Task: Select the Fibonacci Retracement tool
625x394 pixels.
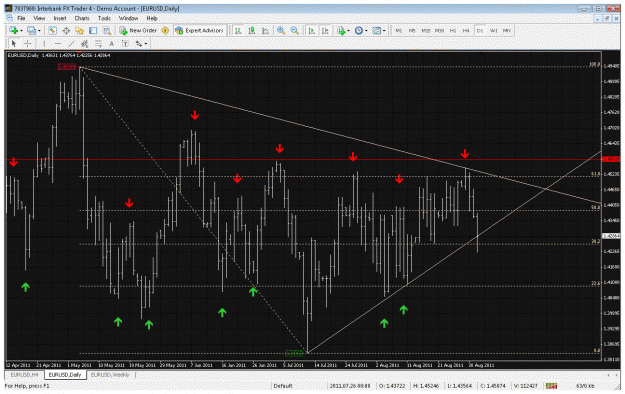Action: point(98,43)
